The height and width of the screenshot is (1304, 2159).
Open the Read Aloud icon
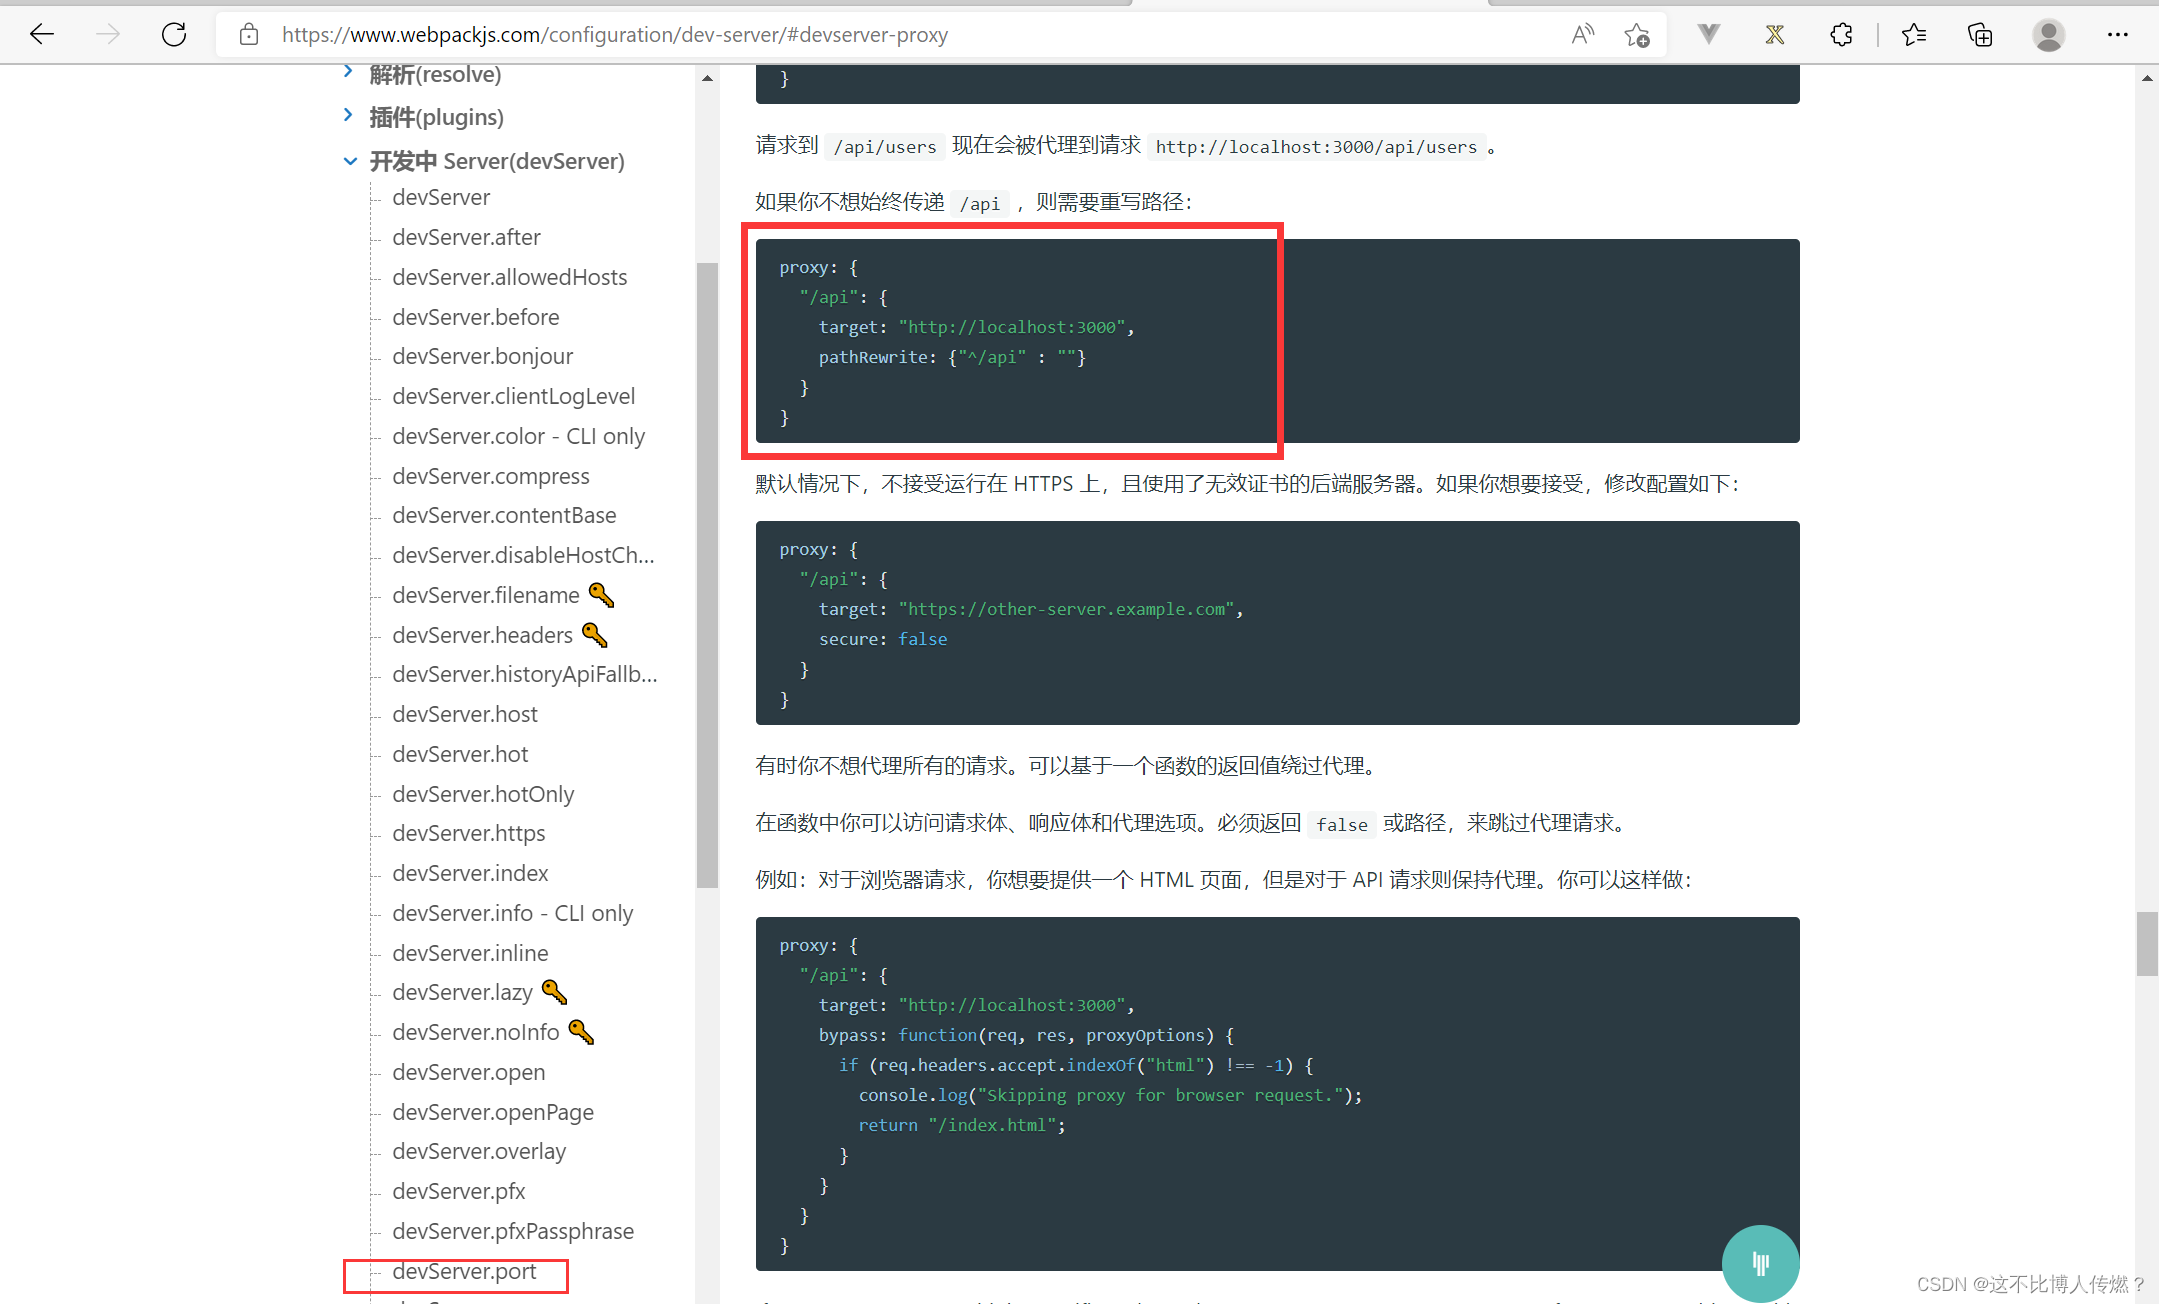tap(1582, 35)
